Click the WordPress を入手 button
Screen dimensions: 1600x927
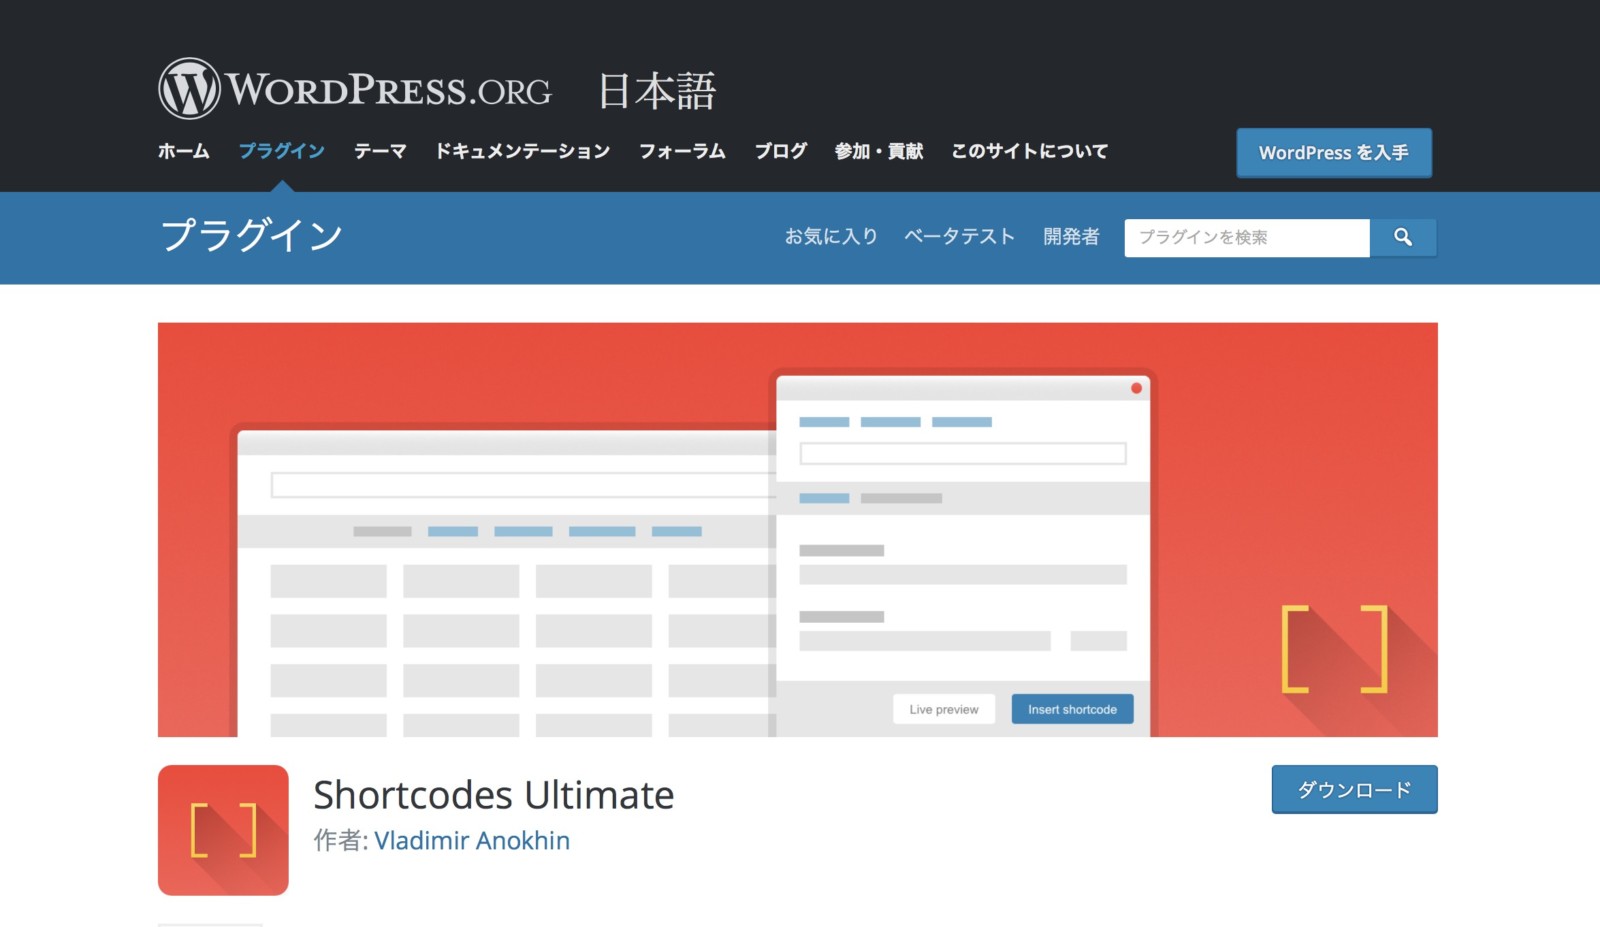coord(1334,153)
